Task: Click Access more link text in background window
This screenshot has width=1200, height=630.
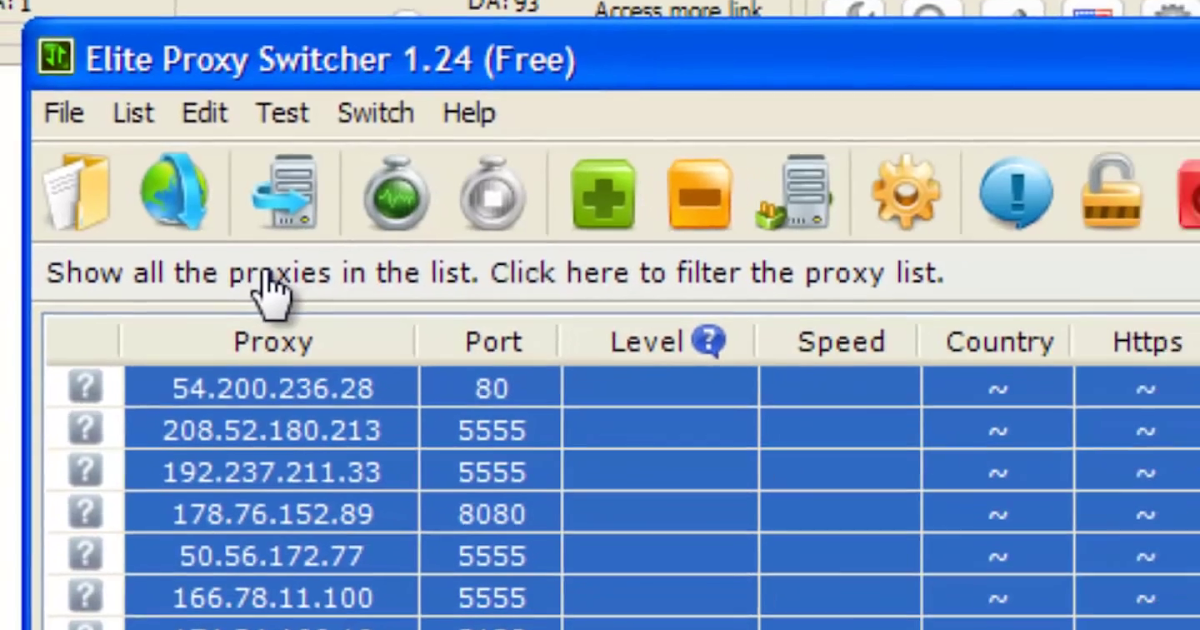Action: pos(679,10)
